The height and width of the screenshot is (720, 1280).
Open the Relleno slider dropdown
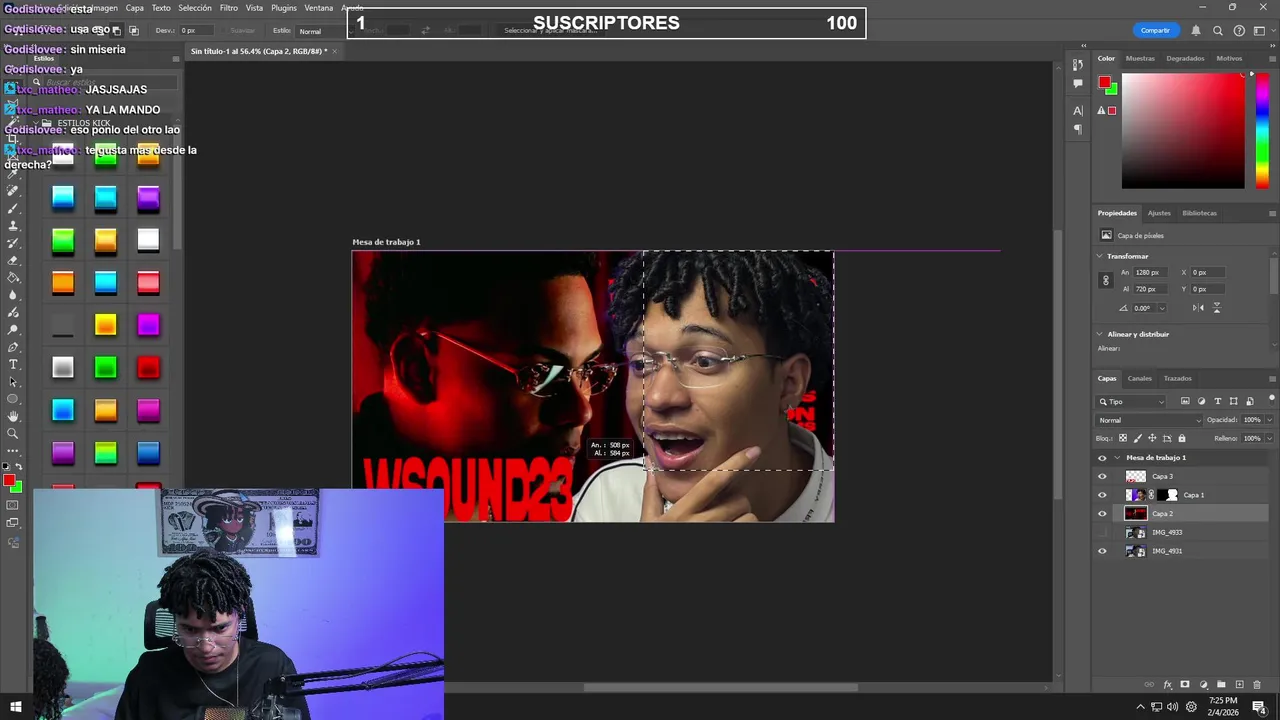coord(1270,438)
